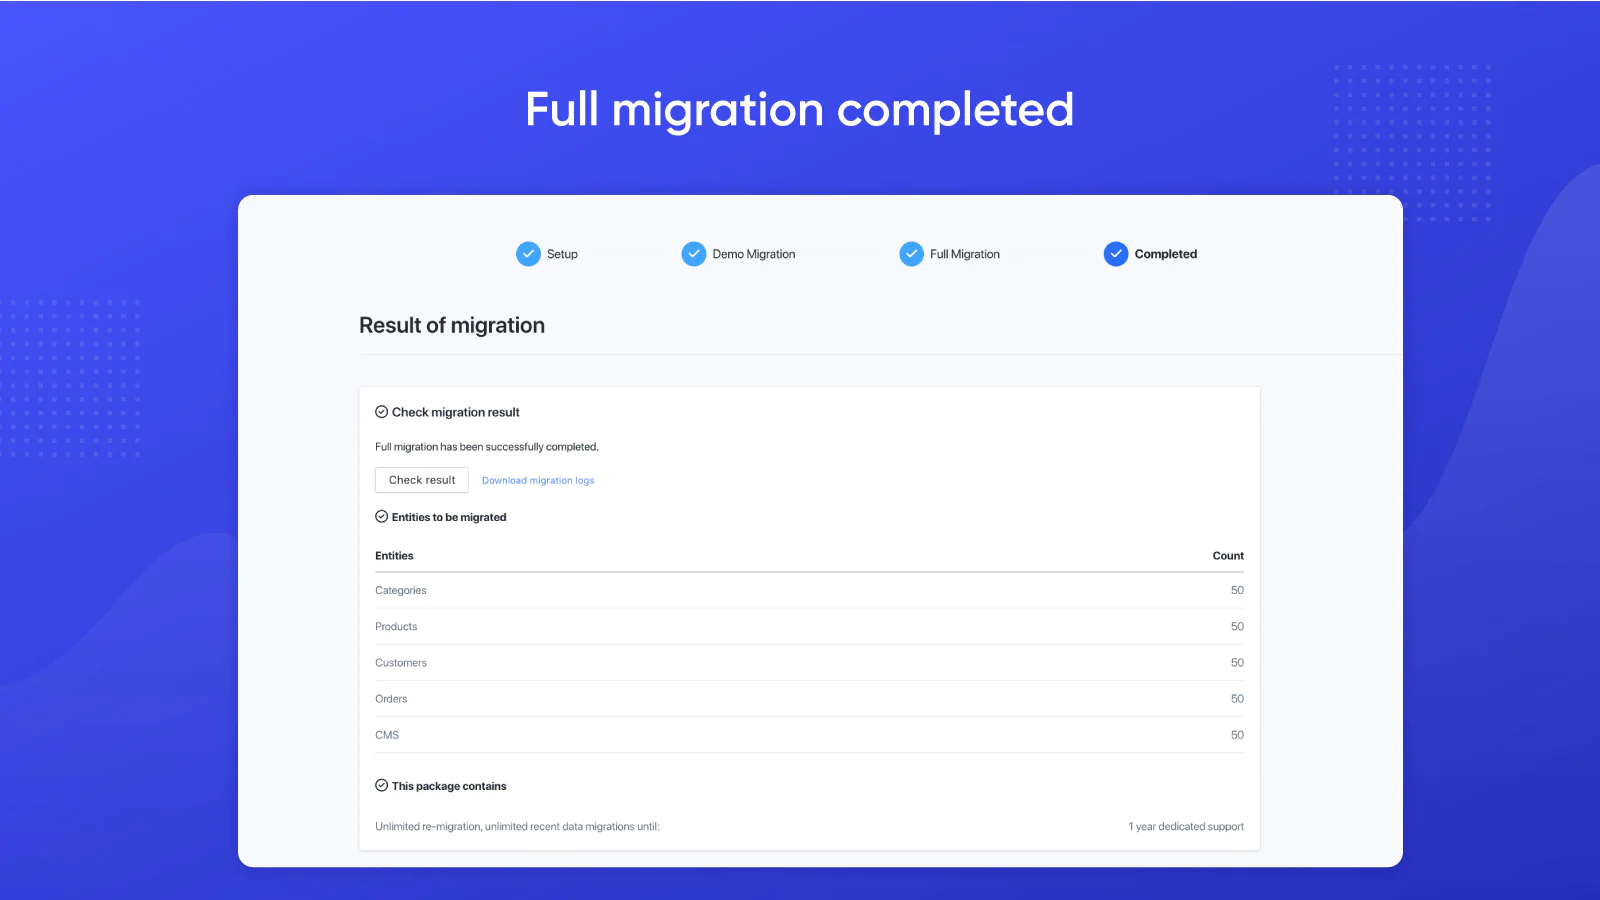This screenshot has width=1600, height=900.
Task: Open the Demo Migration step label
Action: pyautogui.click(x=754, y=254)
